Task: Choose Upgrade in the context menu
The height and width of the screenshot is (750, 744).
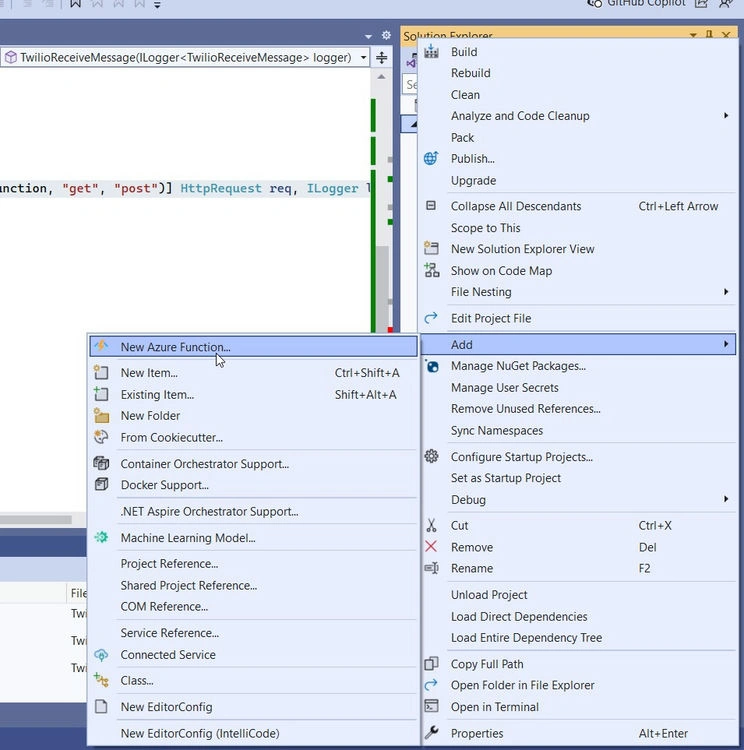Action: (x=473, y=181)
